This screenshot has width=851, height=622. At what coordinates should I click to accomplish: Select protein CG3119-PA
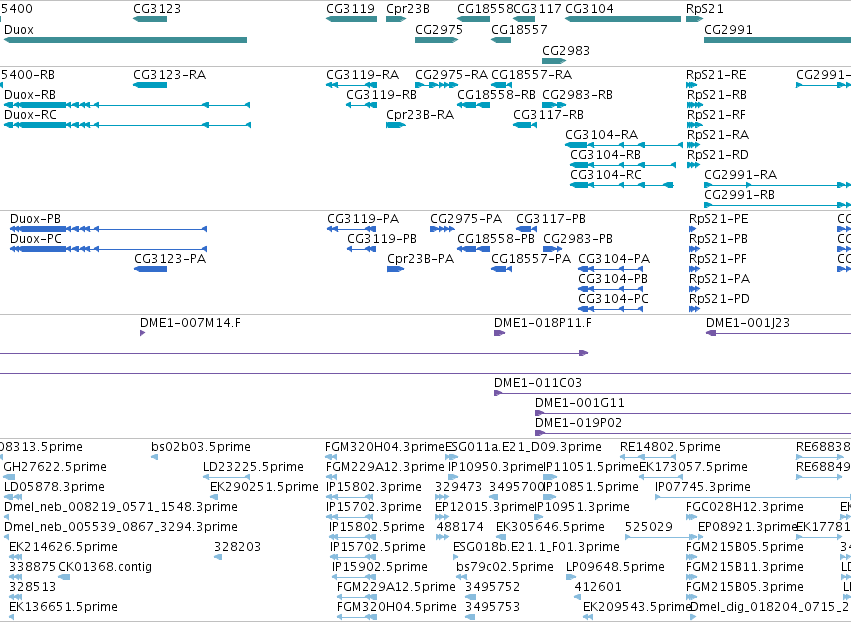click(363, 219)
